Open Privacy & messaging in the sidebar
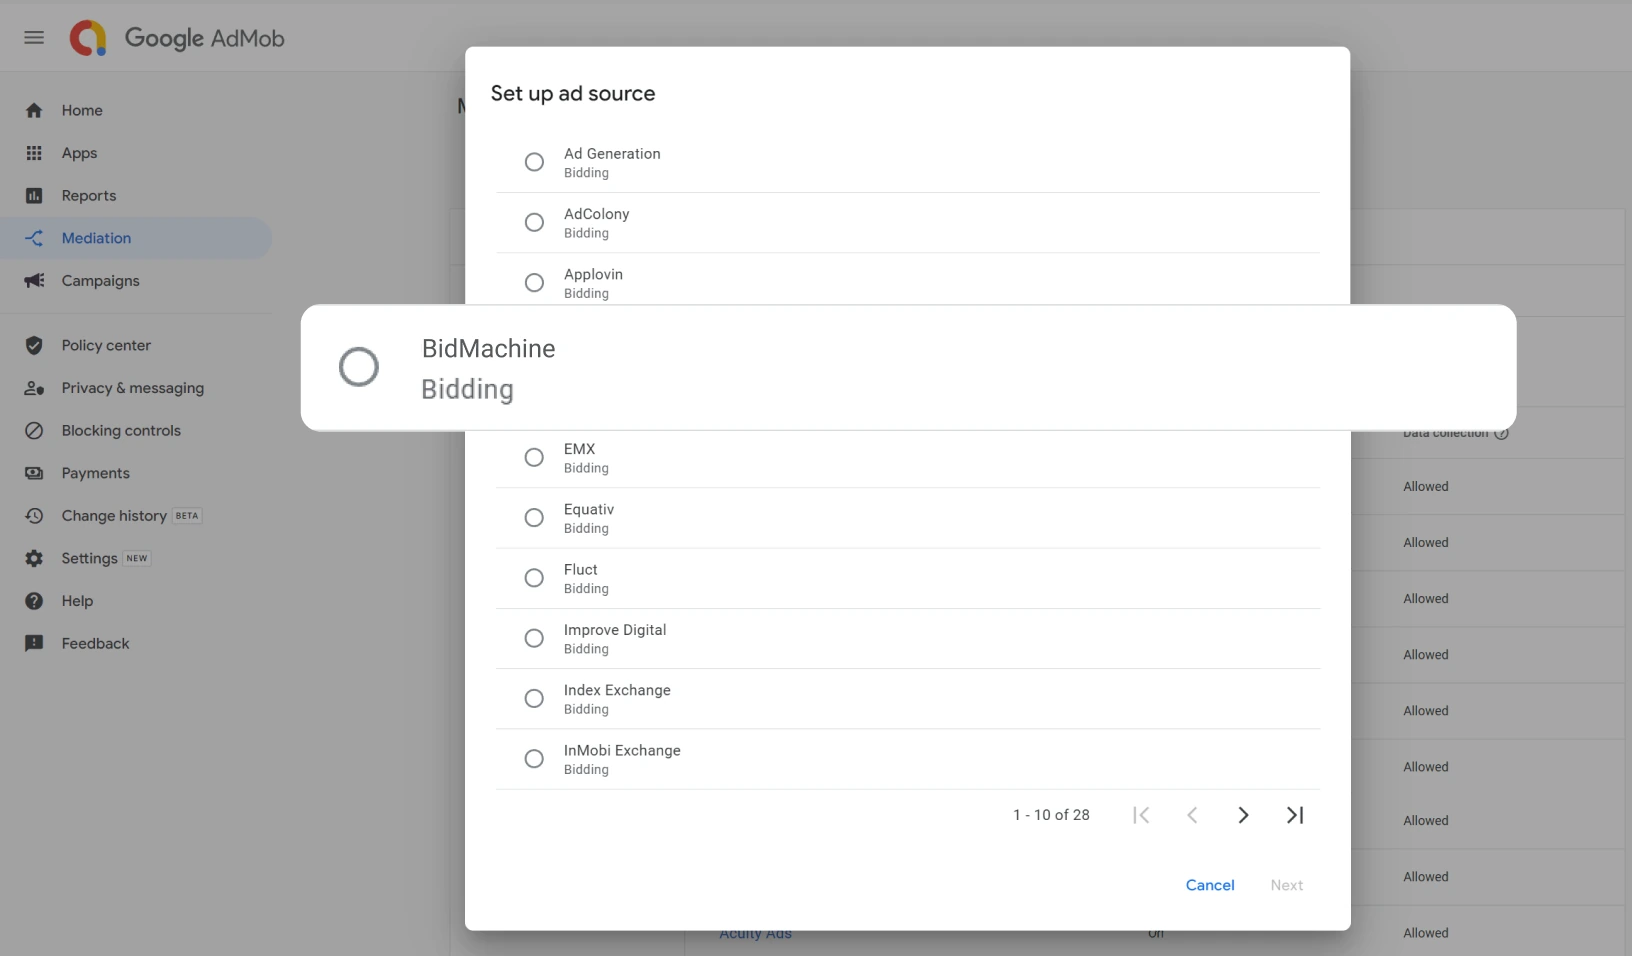 [136, 388]
